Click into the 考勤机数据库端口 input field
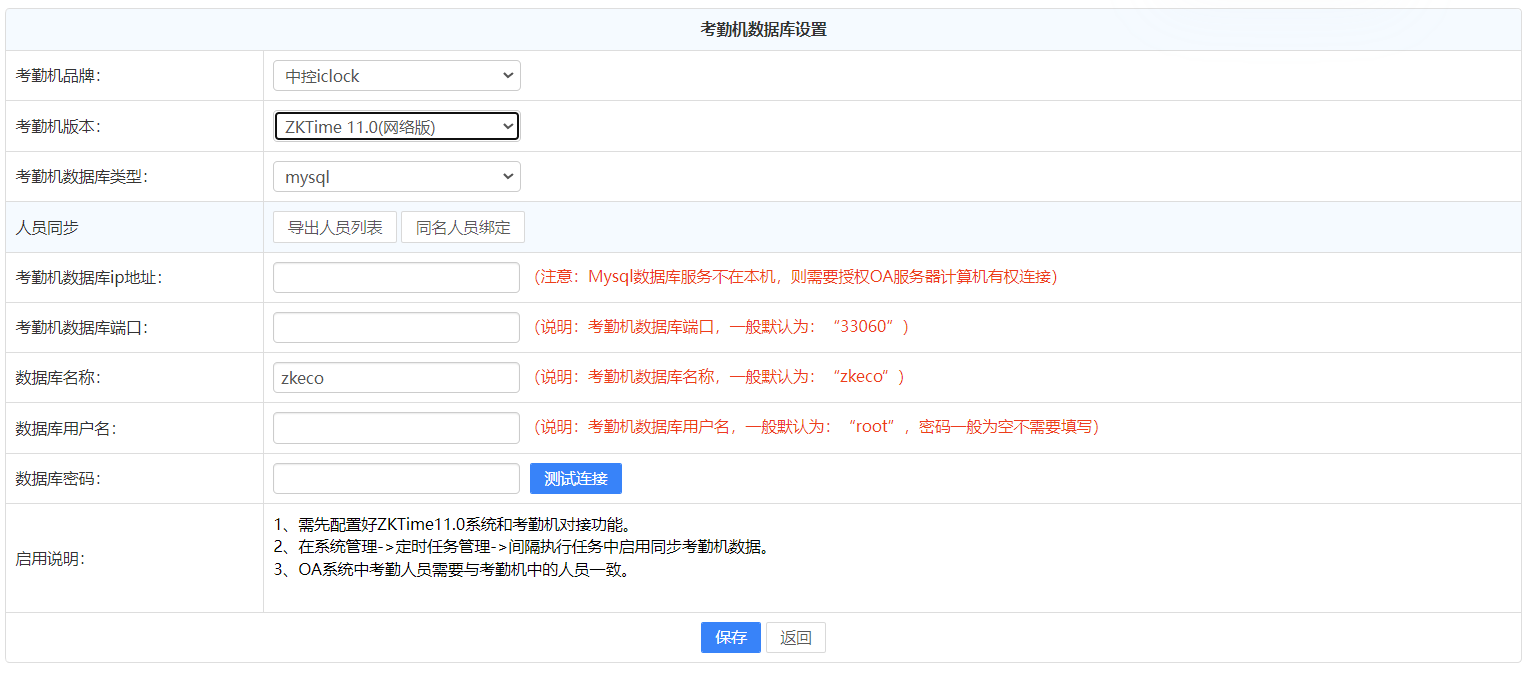1531x681 pixels. [x=396, y=327]
